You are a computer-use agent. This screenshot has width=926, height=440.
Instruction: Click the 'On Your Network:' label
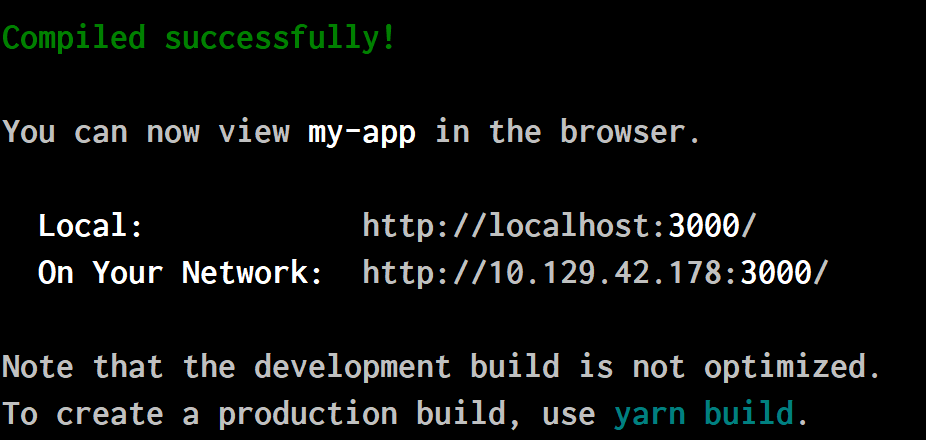[x=181, y=272]
